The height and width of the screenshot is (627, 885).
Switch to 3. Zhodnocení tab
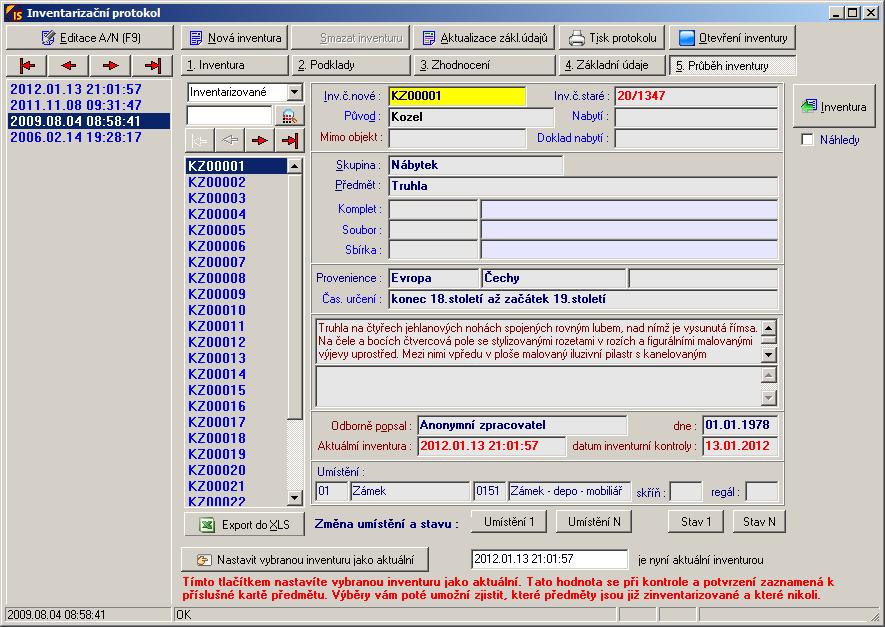pyautogui.click(x=484, y=65)
